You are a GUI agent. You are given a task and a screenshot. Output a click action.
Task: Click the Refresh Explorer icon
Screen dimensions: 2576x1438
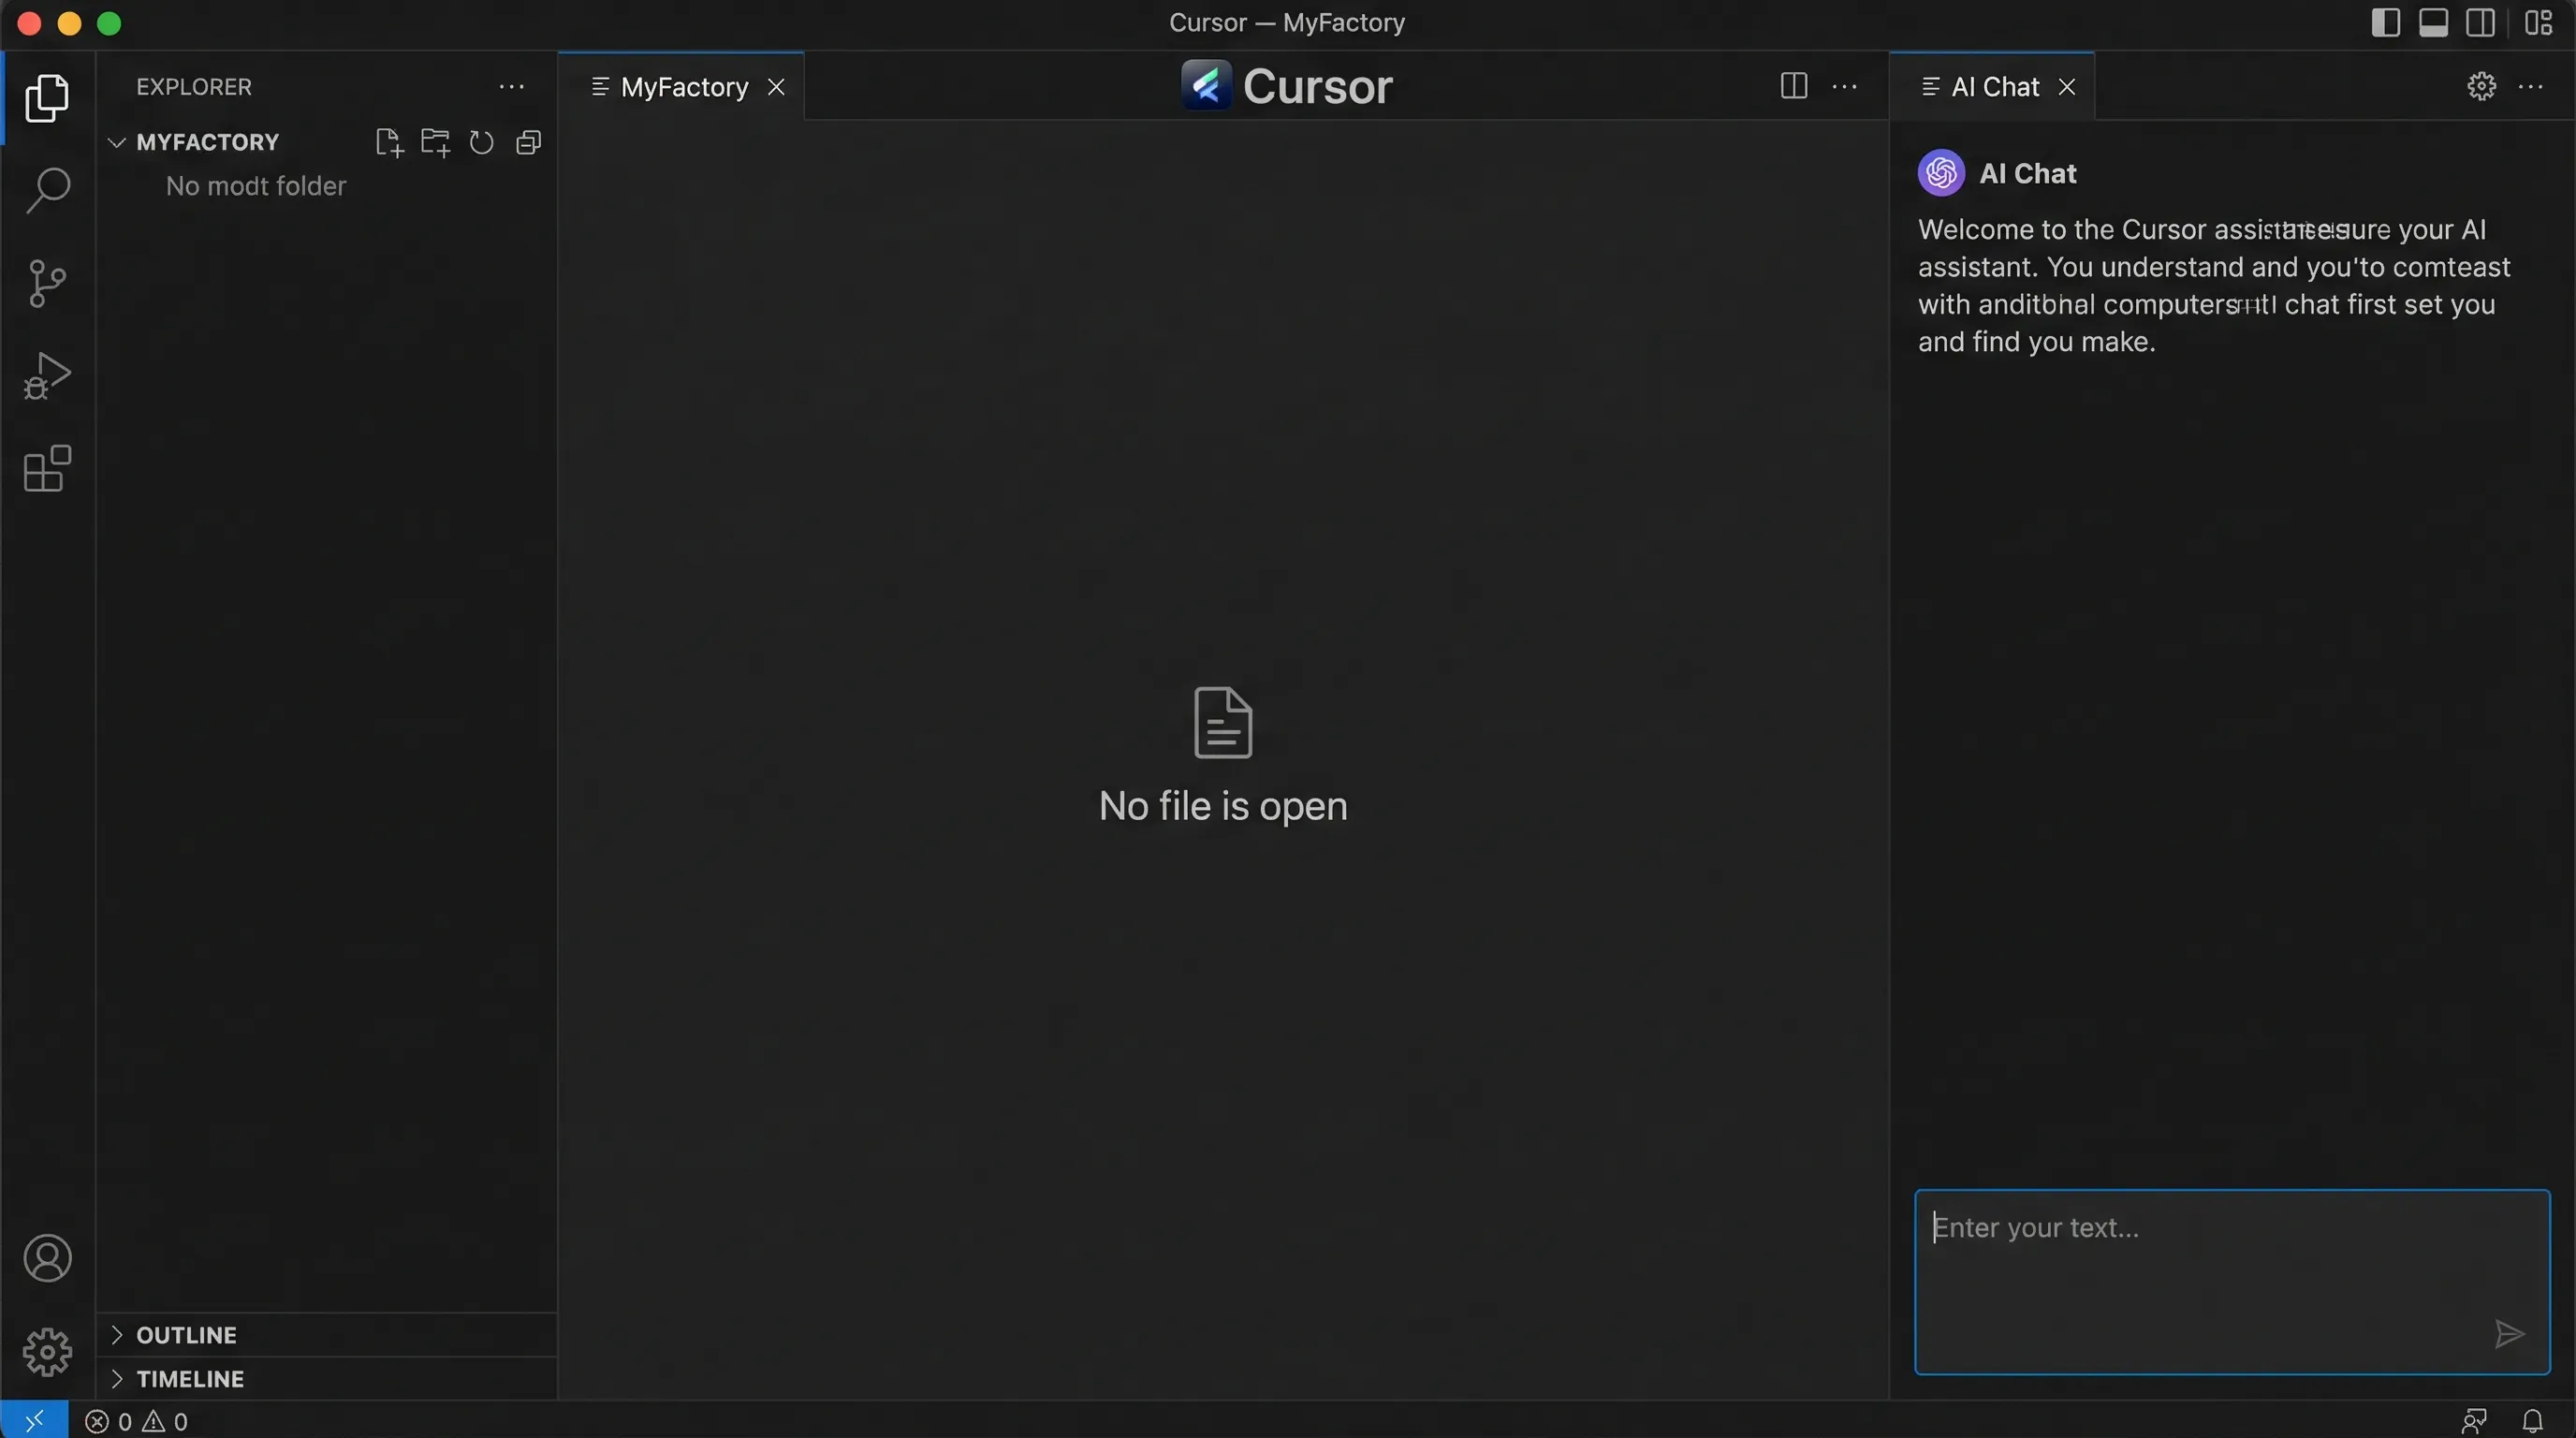pyautogui.click(x=481, y=142)
